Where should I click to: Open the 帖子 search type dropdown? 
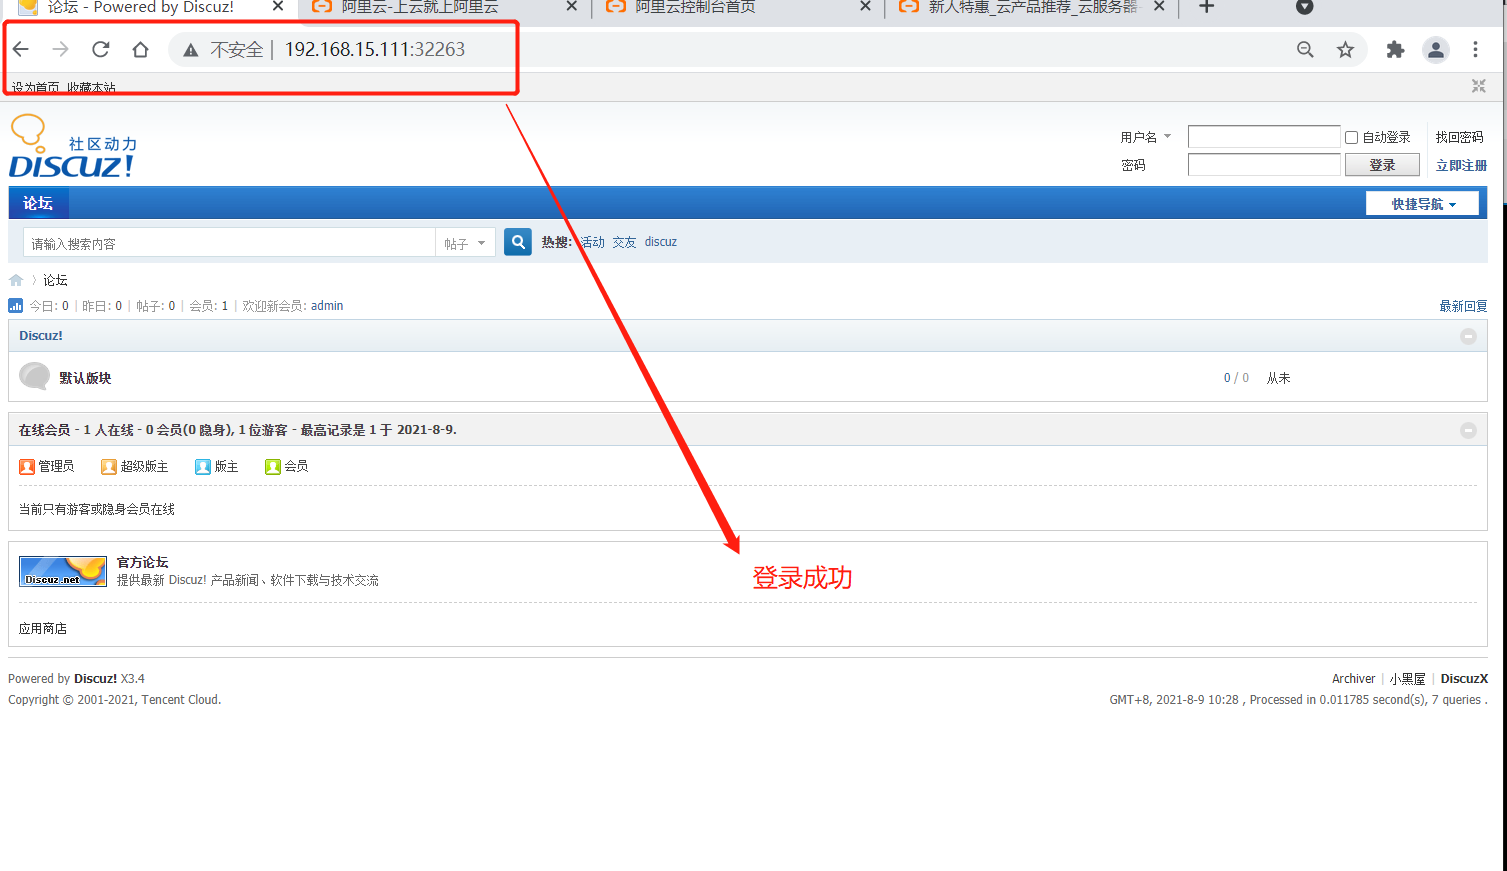click(x=465, y=243)
